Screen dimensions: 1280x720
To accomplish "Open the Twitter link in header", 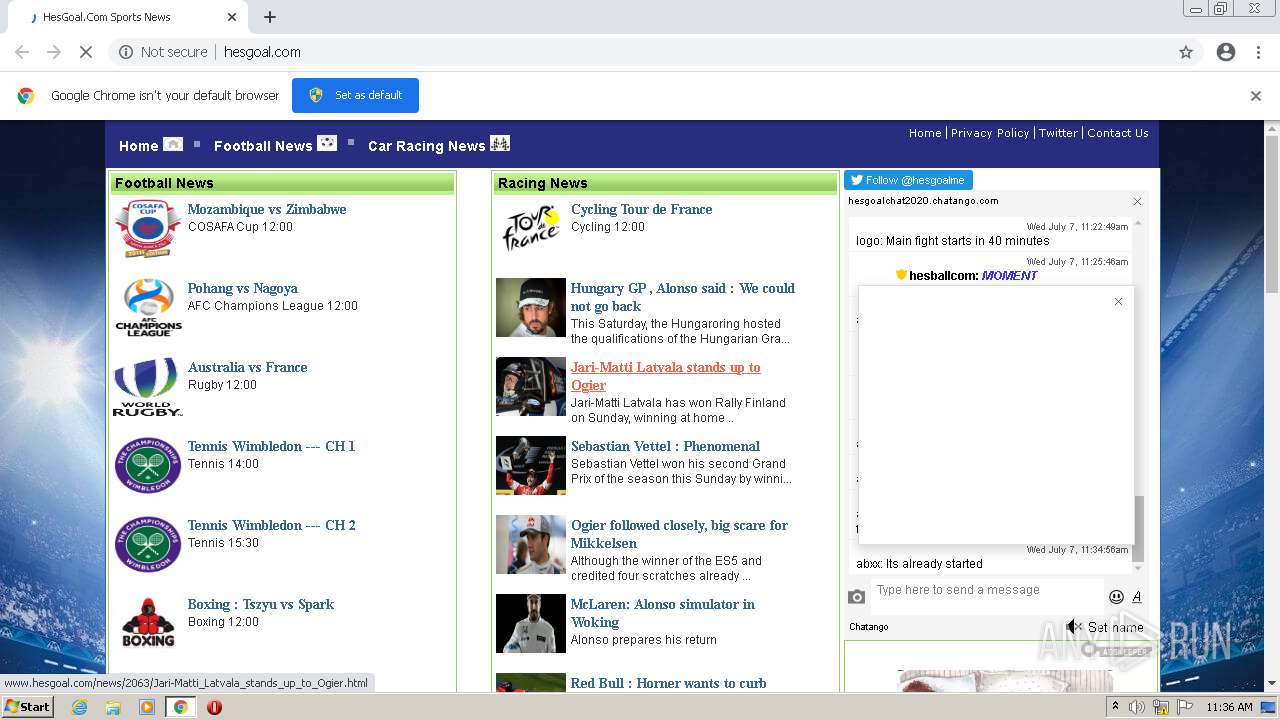I will click(x=1058, y=133).
